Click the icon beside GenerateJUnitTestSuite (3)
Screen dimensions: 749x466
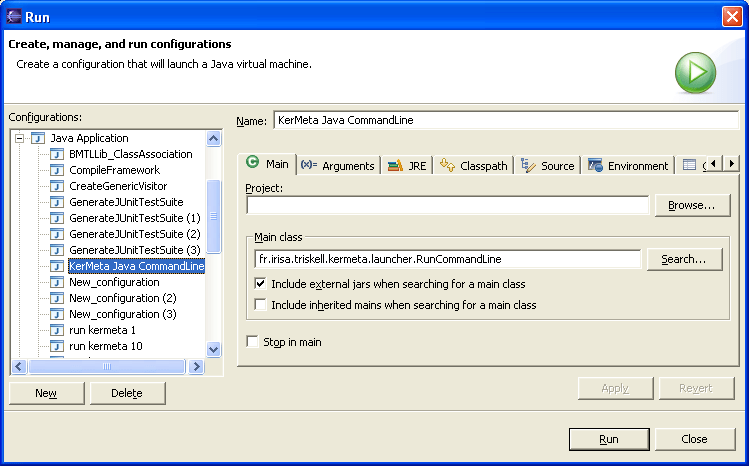point(57,250)
